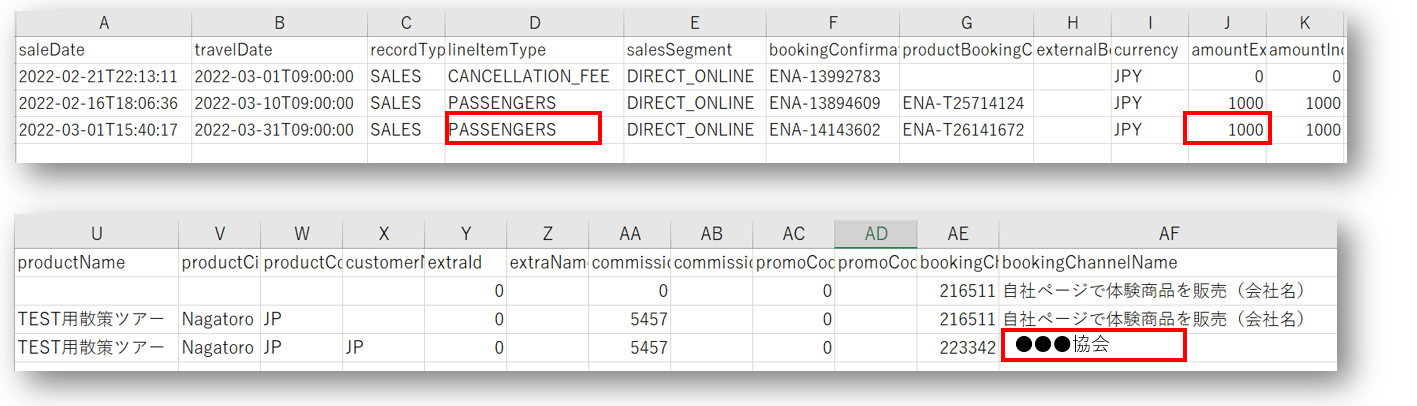
Task: Select the saleDate header cell
Action: 102,49
